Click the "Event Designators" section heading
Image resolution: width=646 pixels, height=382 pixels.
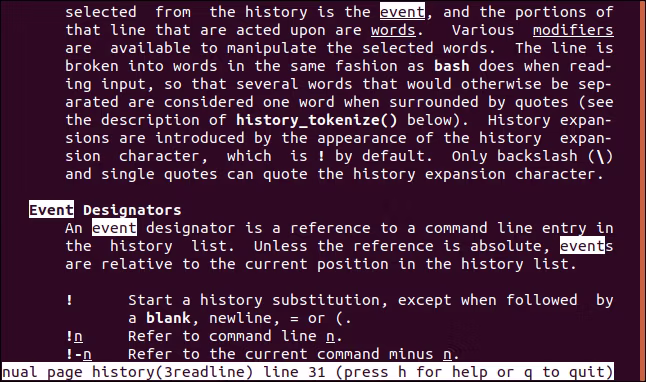[105, 210]
